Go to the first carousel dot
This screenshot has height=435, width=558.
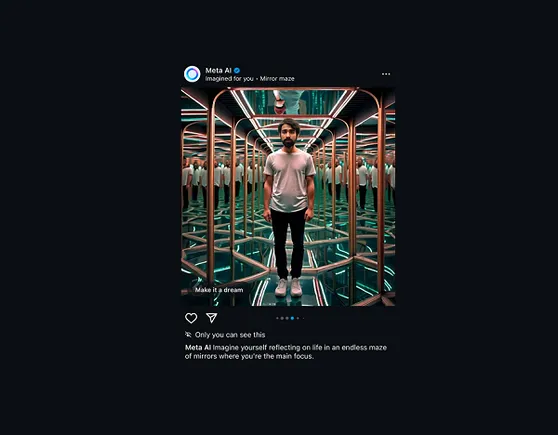pyautogui.click(x=277, y=318)
